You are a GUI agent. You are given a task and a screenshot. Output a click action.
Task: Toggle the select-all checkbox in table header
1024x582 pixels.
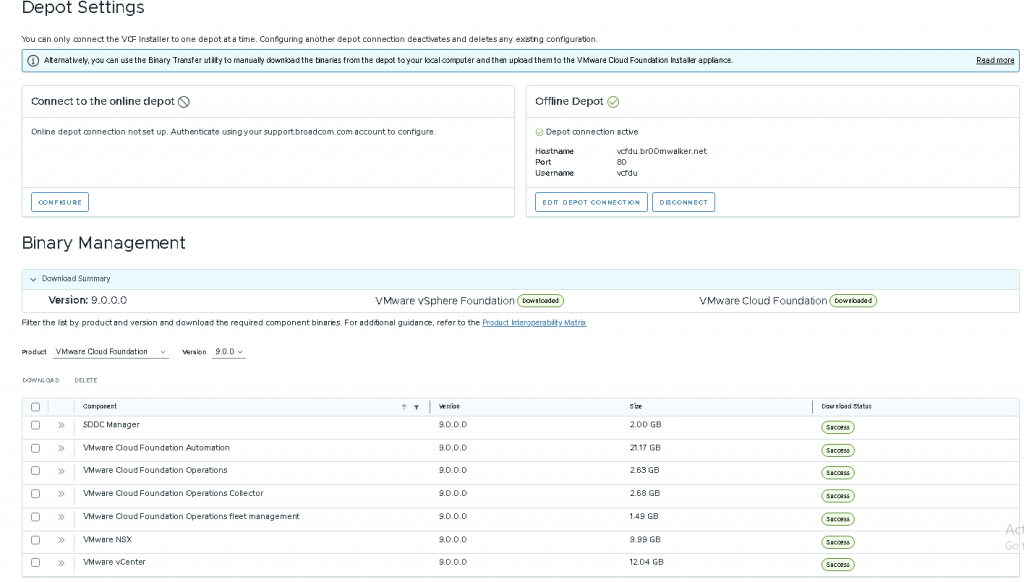coord(35,407)
